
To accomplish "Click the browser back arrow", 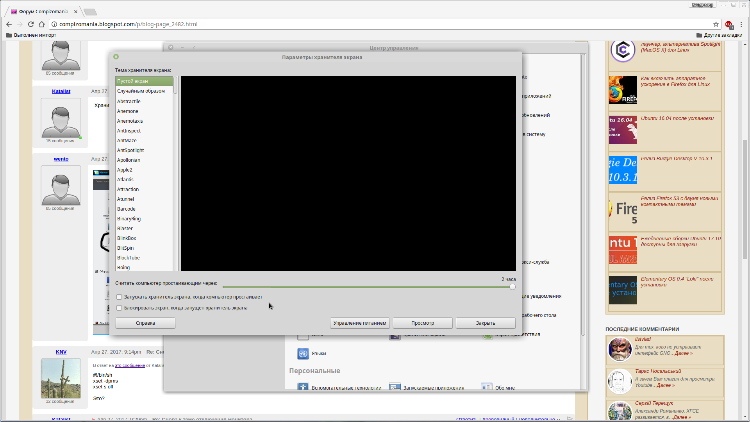I will coord(9,22).
